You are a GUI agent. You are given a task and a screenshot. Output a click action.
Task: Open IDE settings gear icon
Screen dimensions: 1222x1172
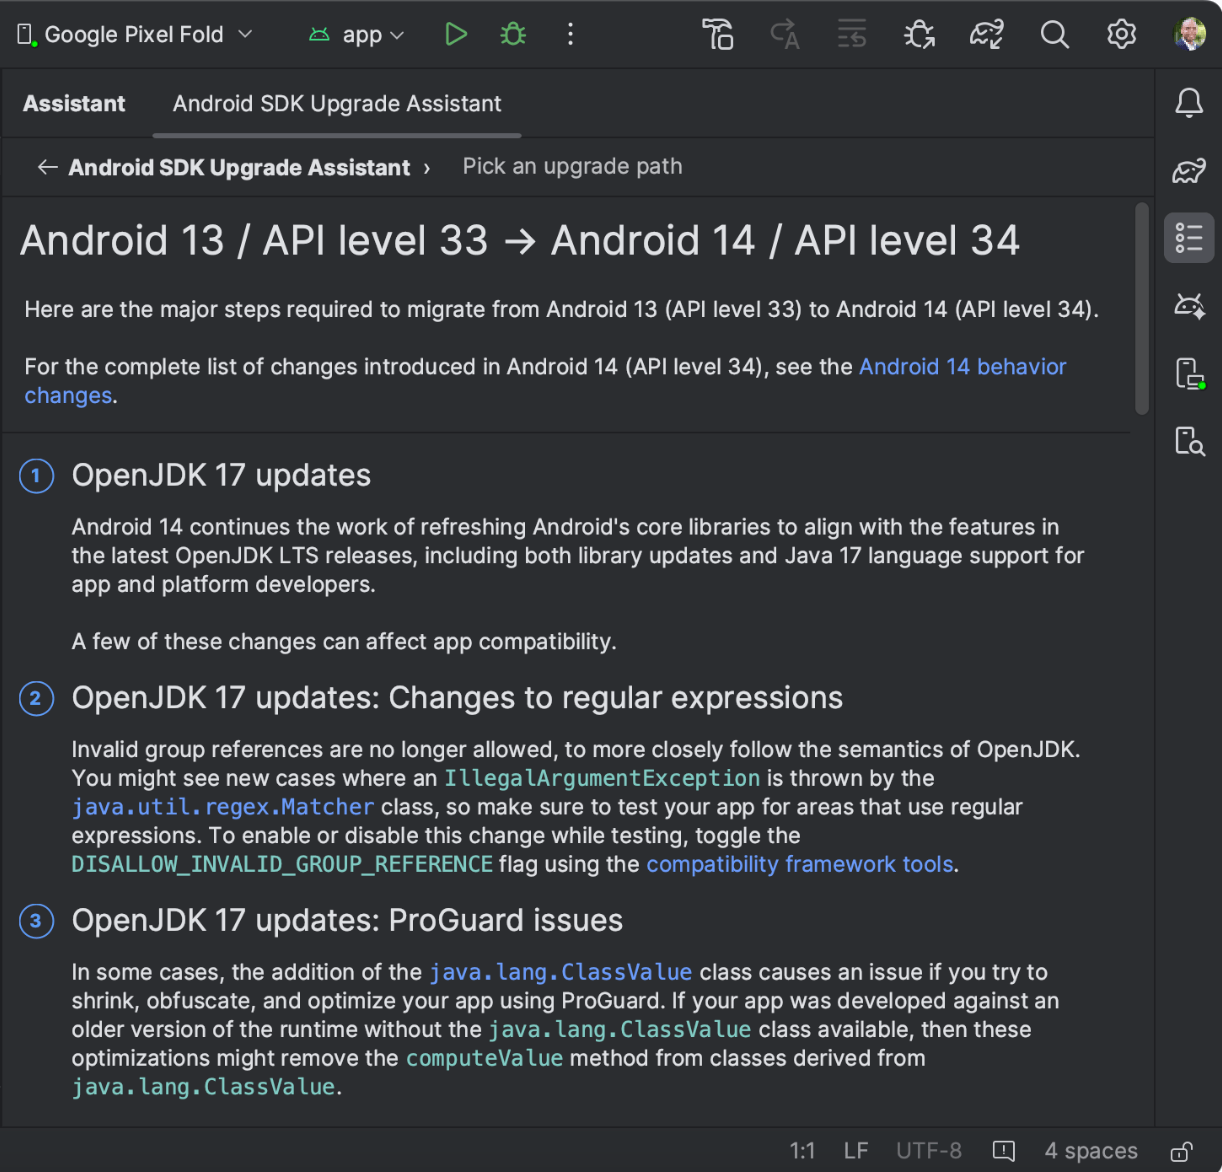(x=1121, y=34)
